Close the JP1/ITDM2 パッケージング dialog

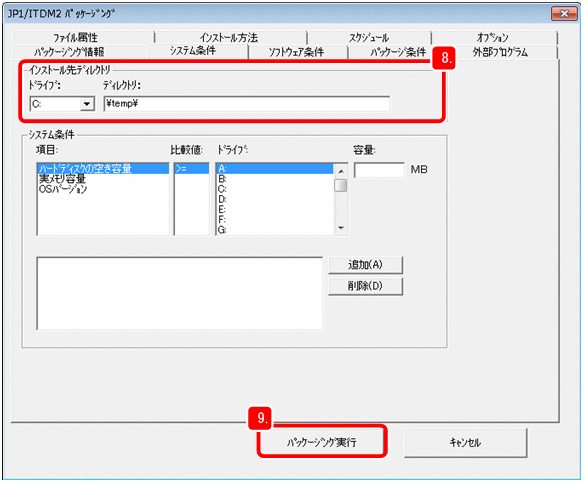point(564,14)
